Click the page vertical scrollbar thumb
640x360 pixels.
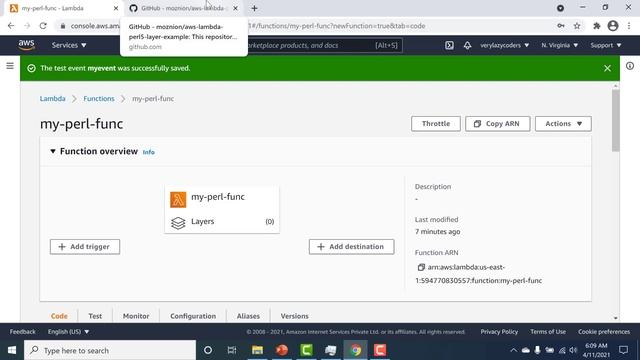pyautogui.click(x=616, y=120)
